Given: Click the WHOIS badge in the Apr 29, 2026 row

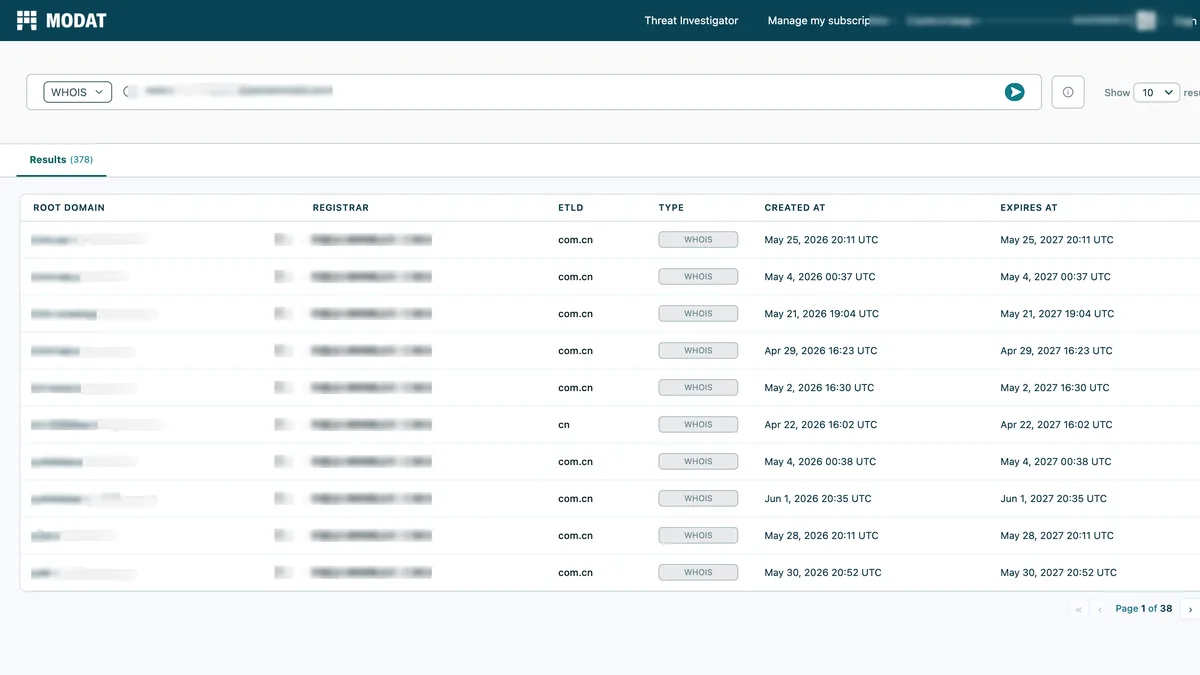Looking at the screenshot, I should 698,351.
